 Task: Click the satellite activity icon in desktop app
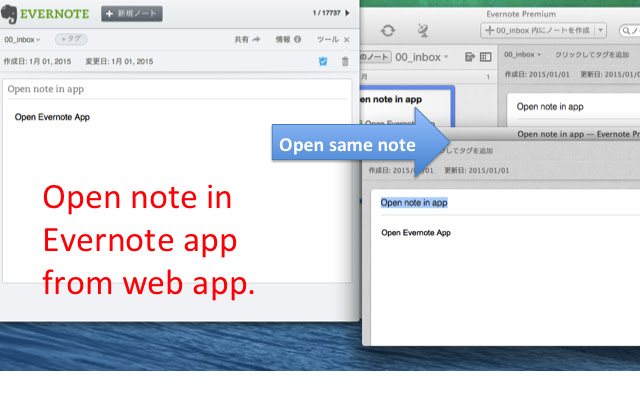423,30
